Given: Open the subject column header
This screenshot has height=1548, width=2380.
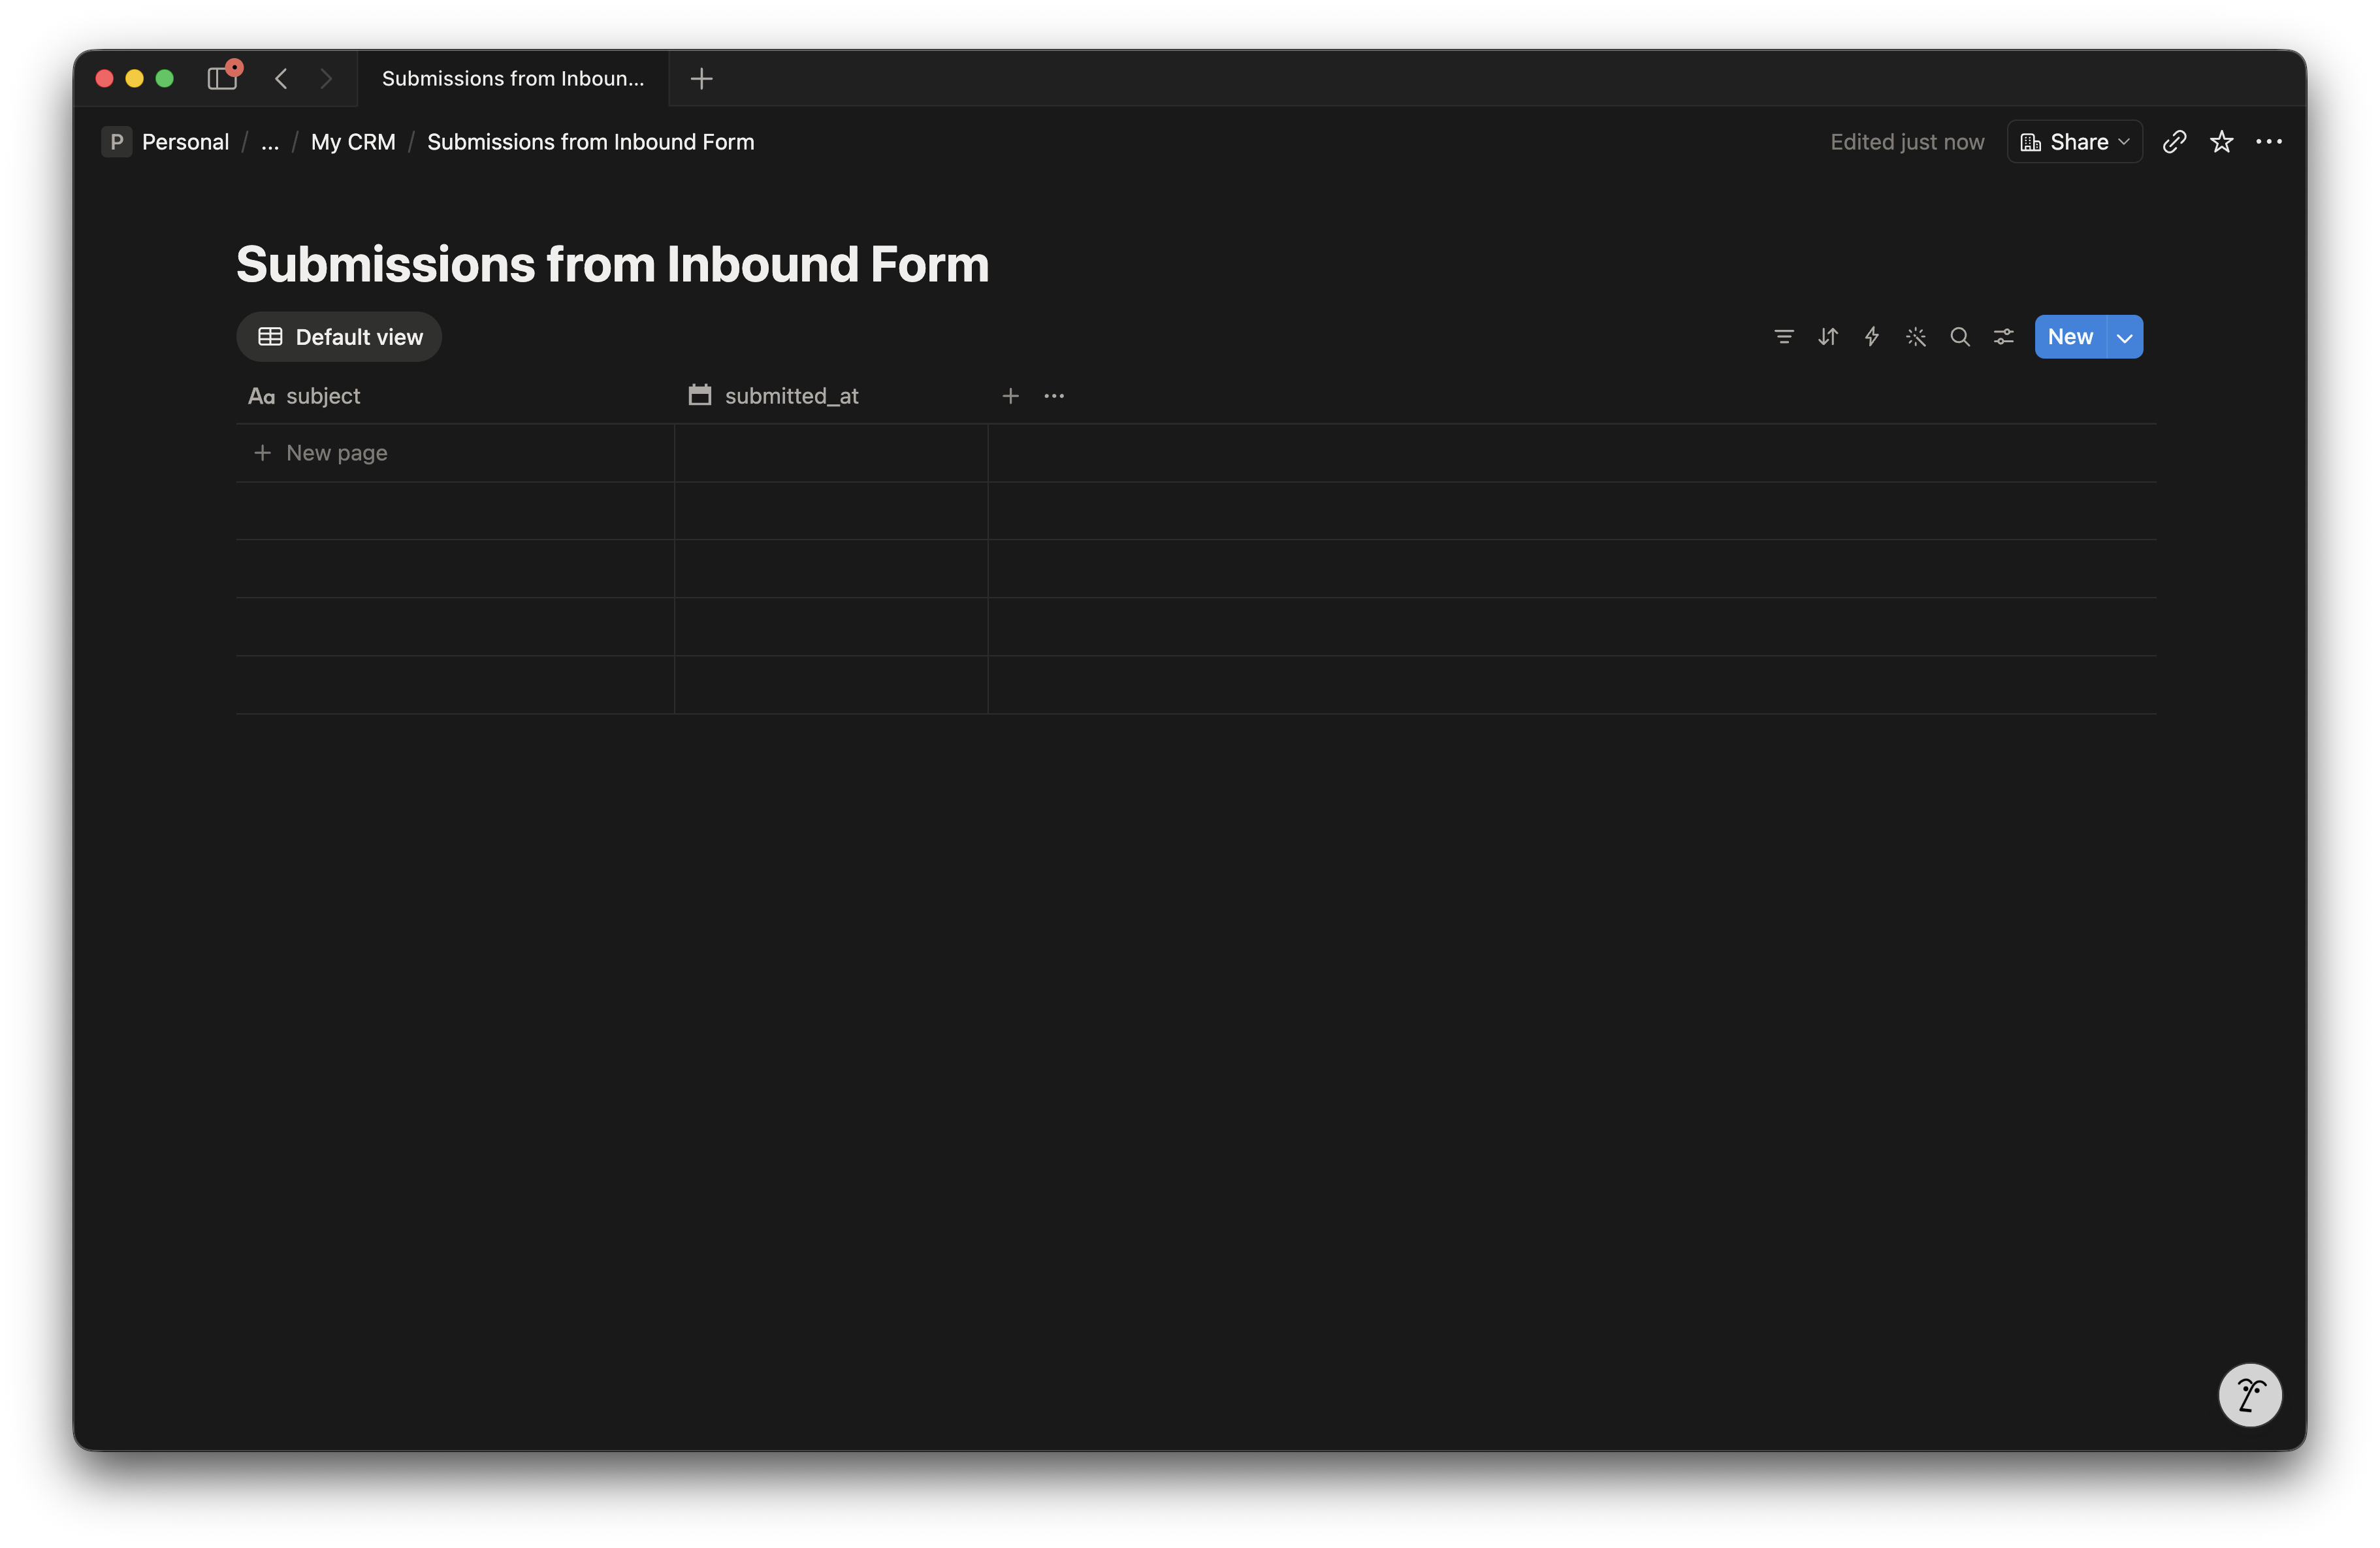Looking at the screenshot, I should (x=455, y=396).
